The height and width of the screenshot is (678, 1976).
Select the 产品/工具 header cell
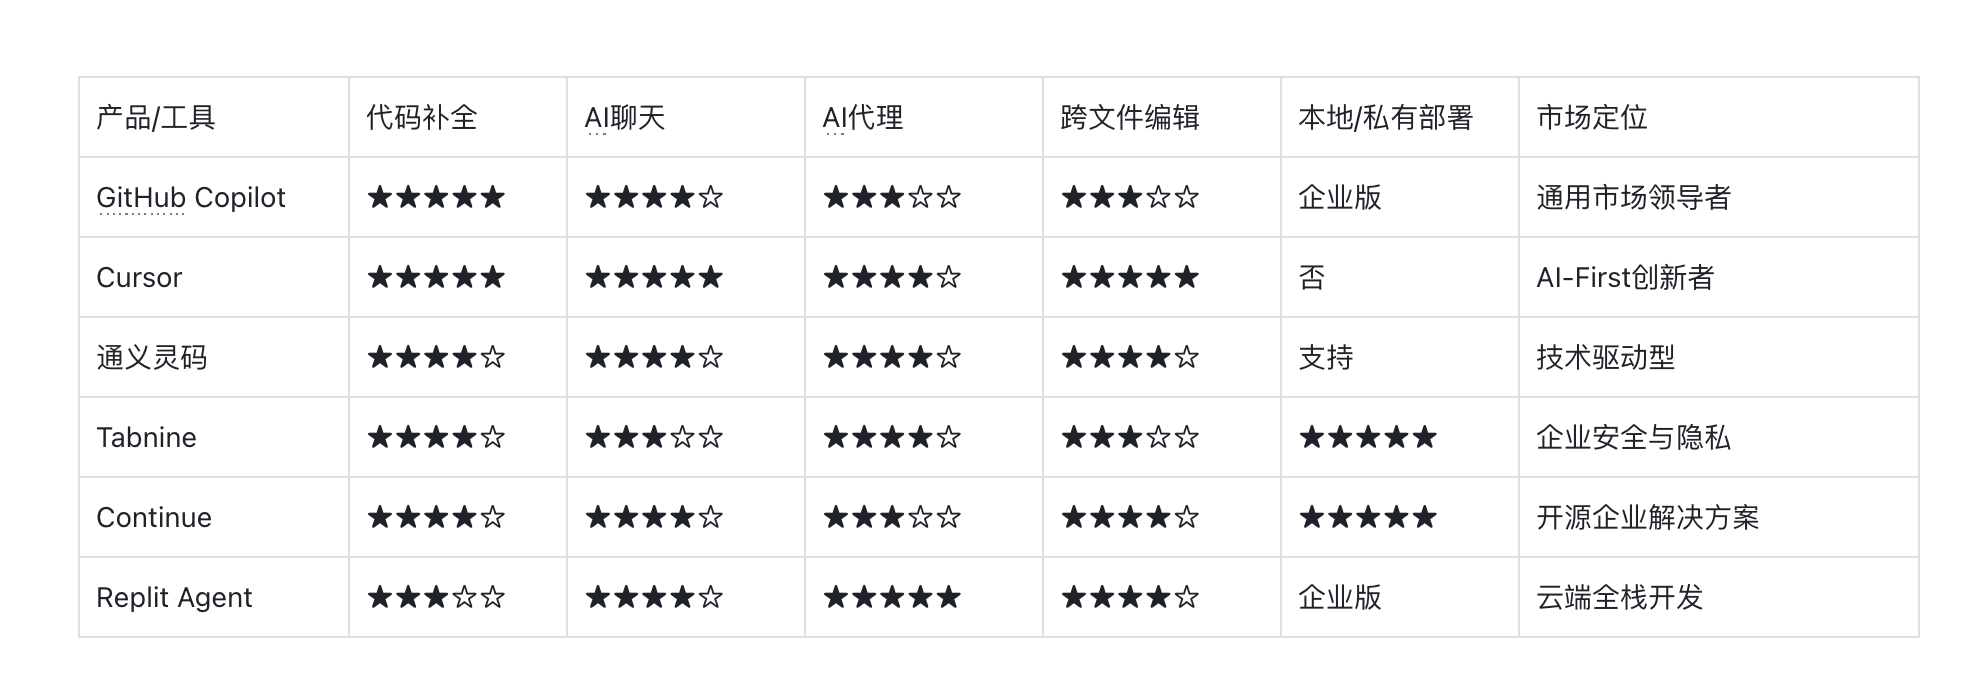pos(155,118)
